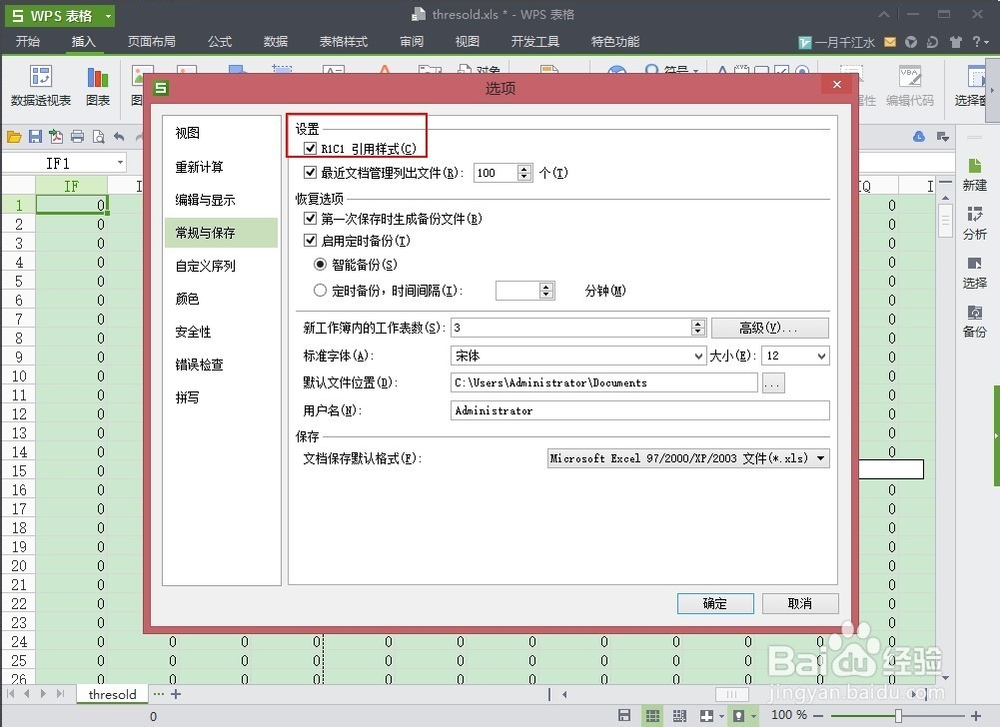Screen dimensions: 1000x727
Task: Click the Undo arrow icon
Action: coord(118,137)
